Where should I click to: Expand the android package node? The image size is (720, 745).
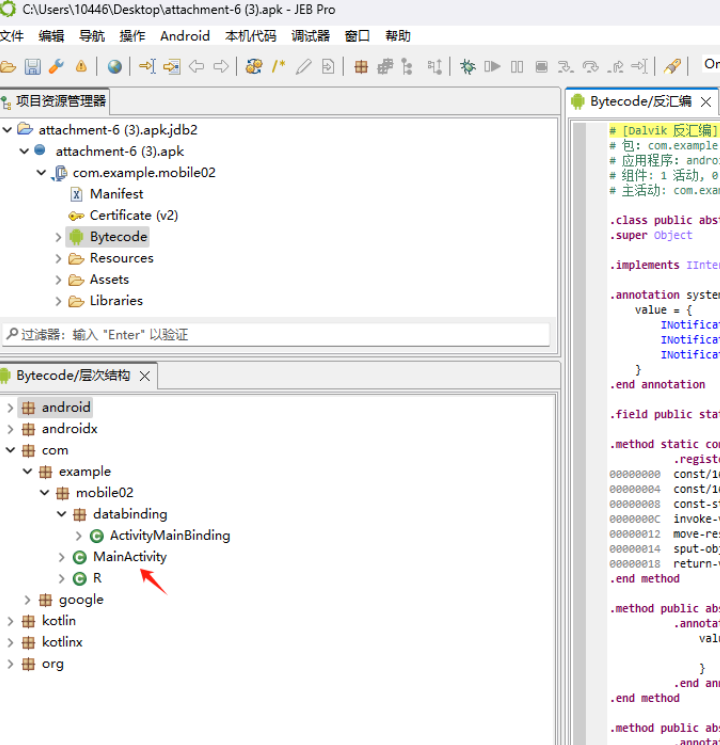[x=11, y=408]
